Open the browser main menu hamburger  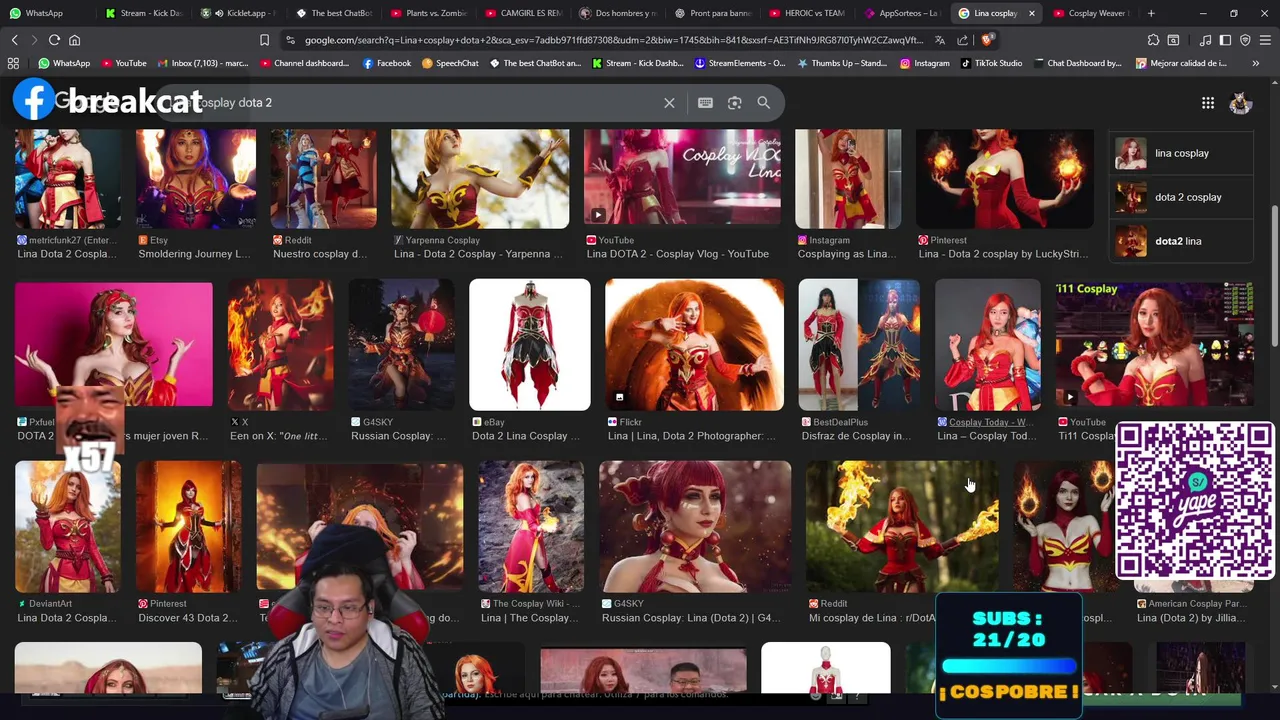(1265, 40)
